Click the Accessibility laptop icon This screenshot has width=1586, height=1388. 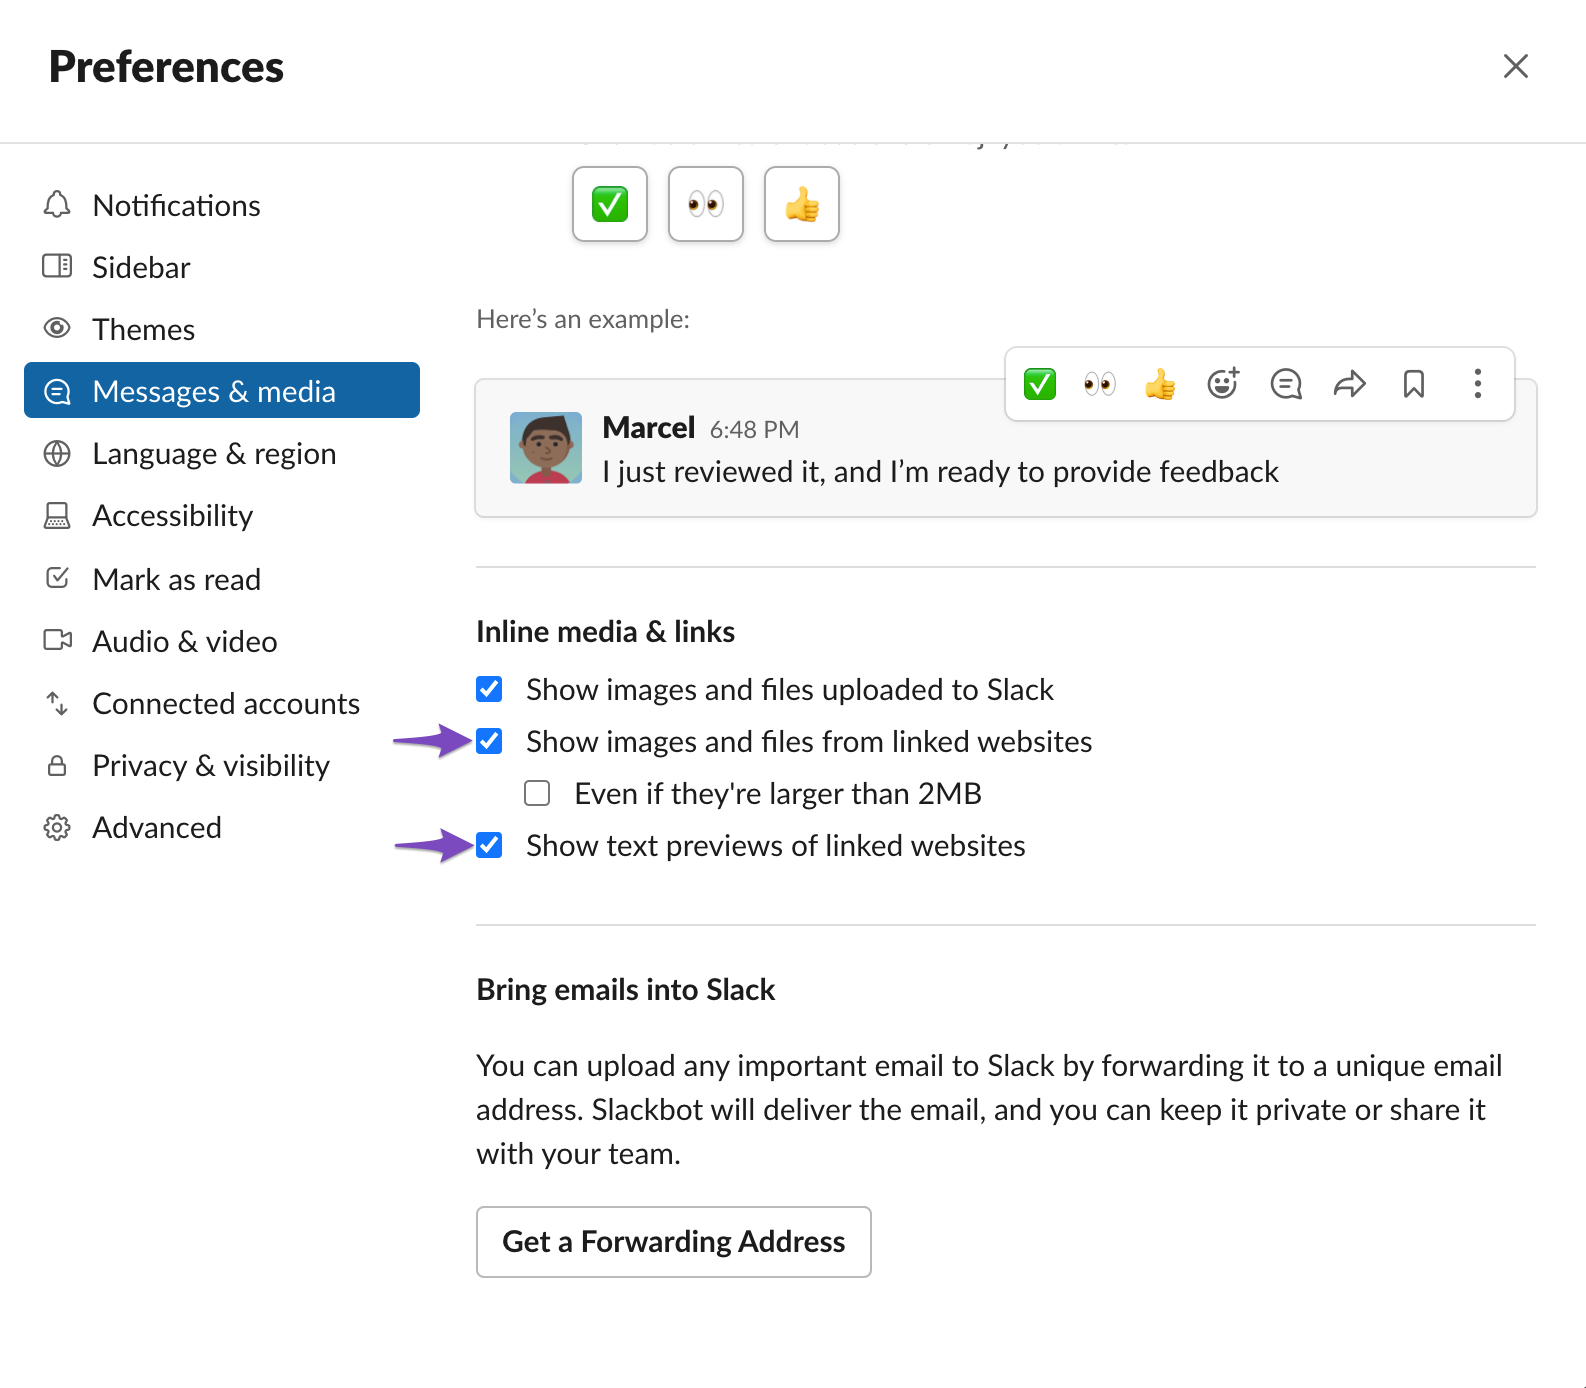click(57, 515)
